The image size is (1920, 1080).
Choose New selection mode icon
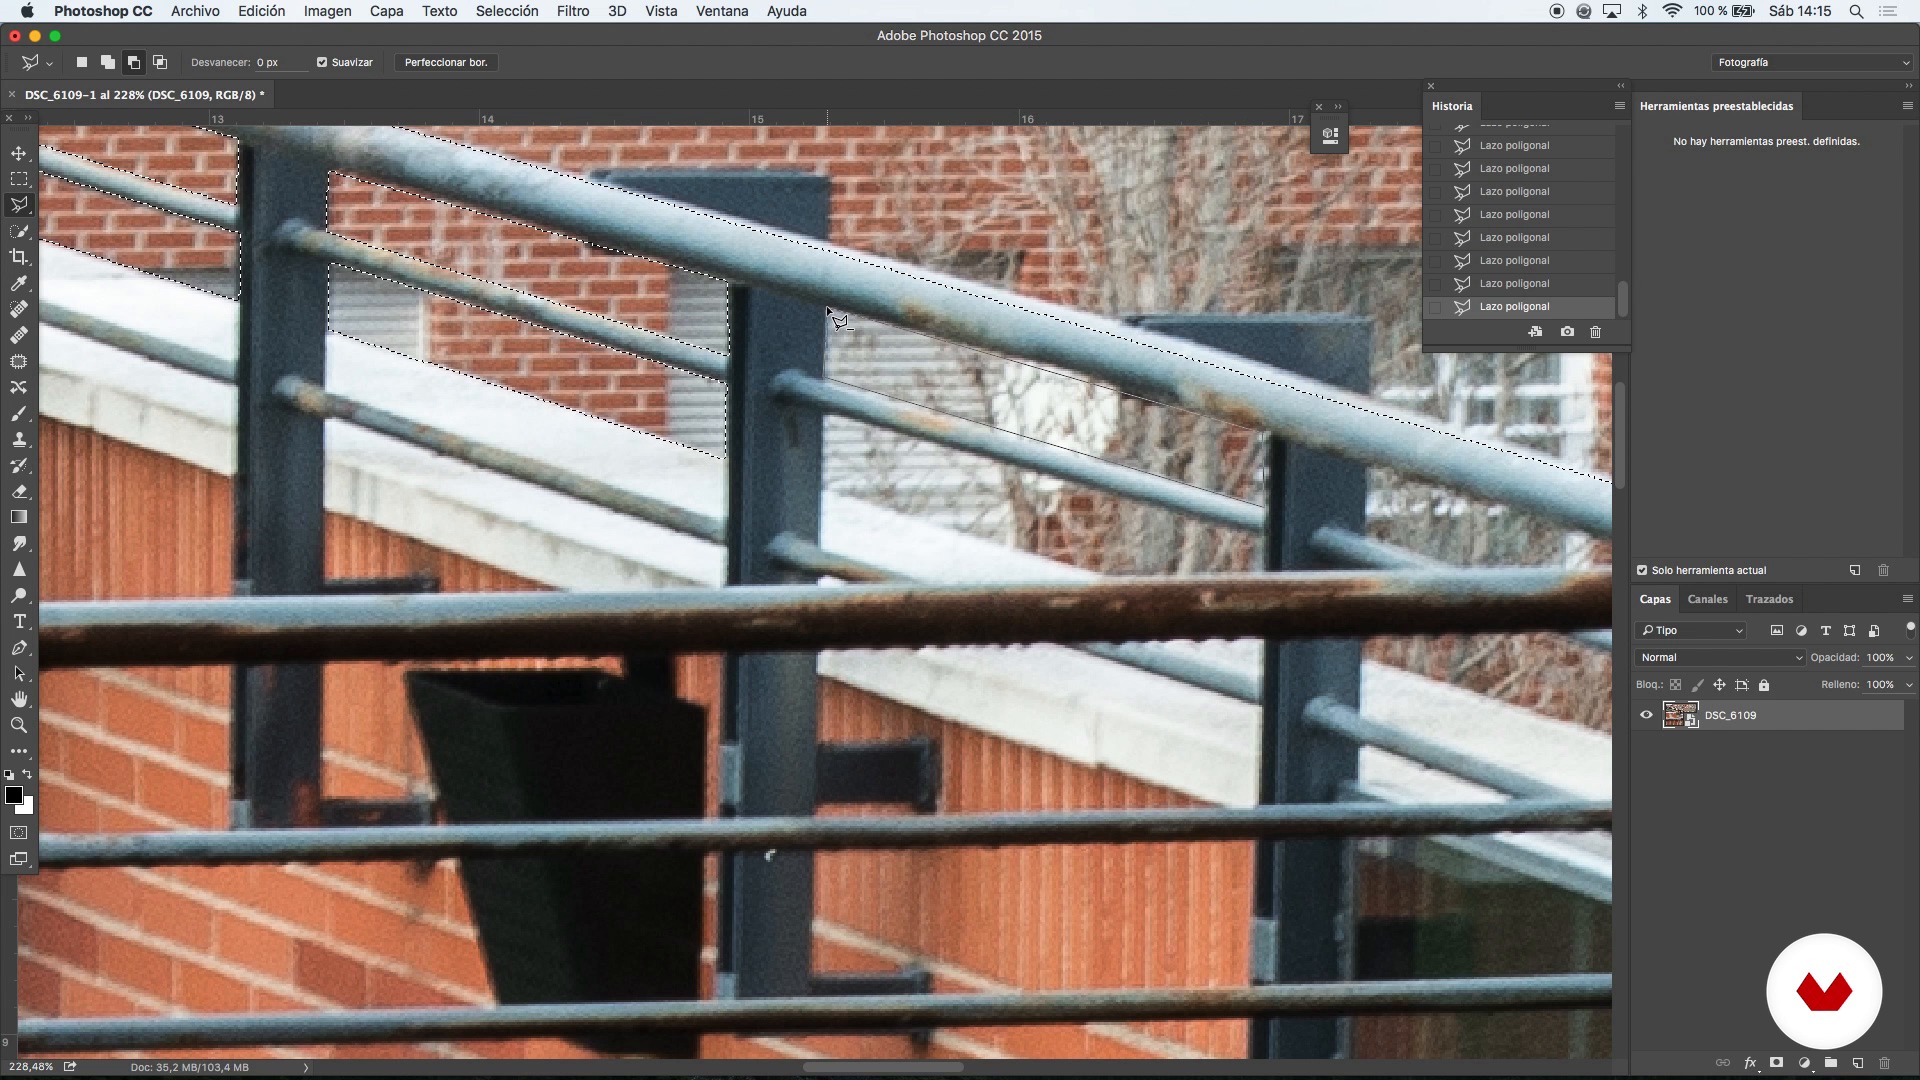(x=82, y=62)
